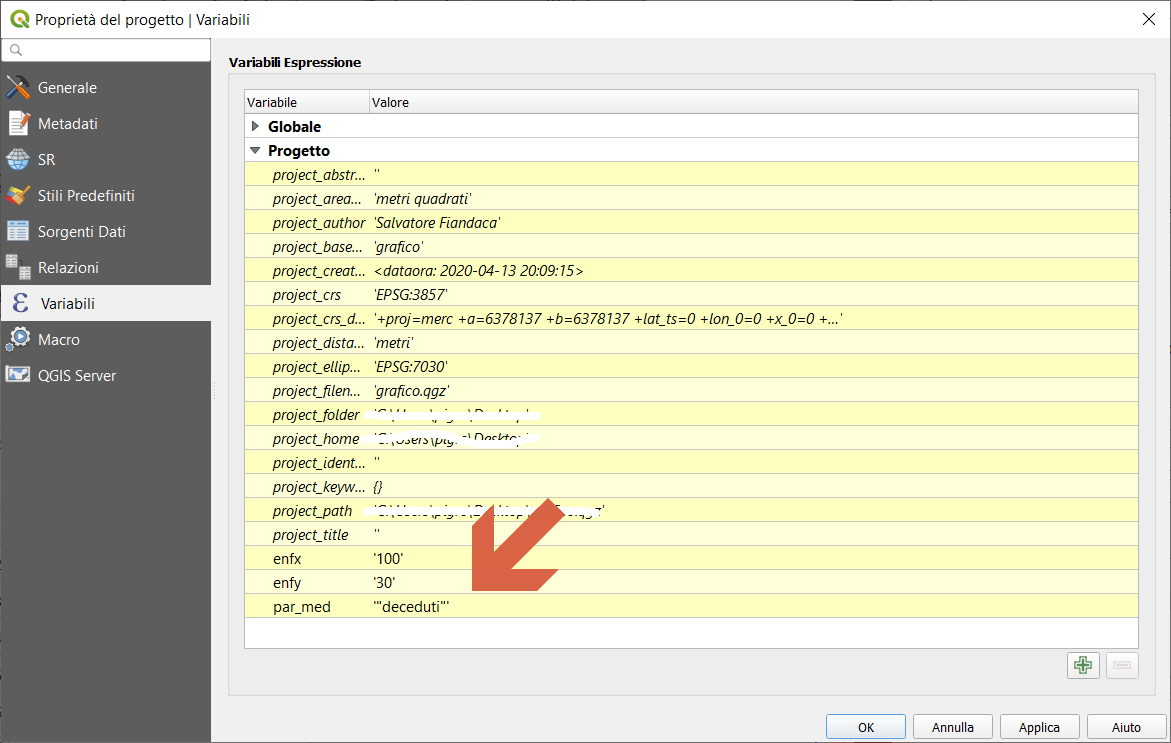Click the QGIS Server icon
Screen dimensions: 1171x743
click(x=18, y=376)
